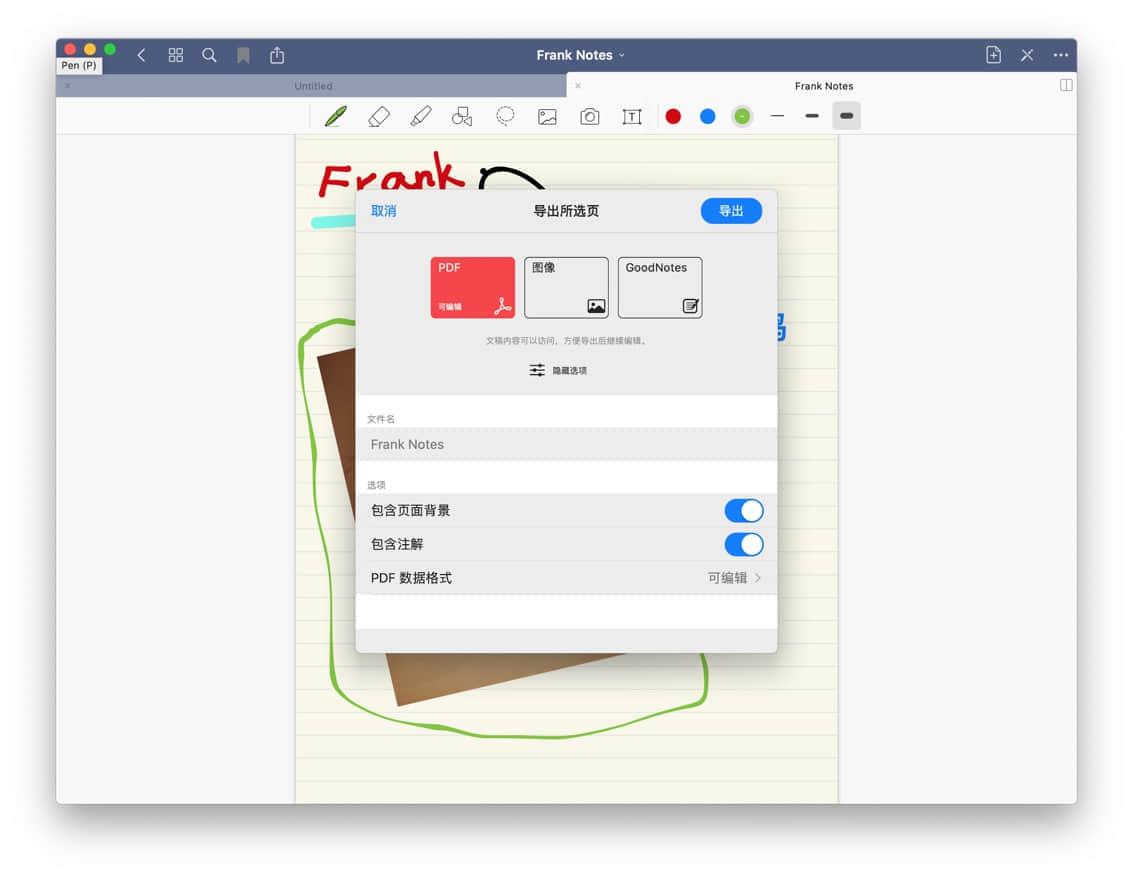This screenshot has height=878, width=1133.
Task: Open the search icon in the title bar
Action: pyautogui.click(x=209, y=55)
